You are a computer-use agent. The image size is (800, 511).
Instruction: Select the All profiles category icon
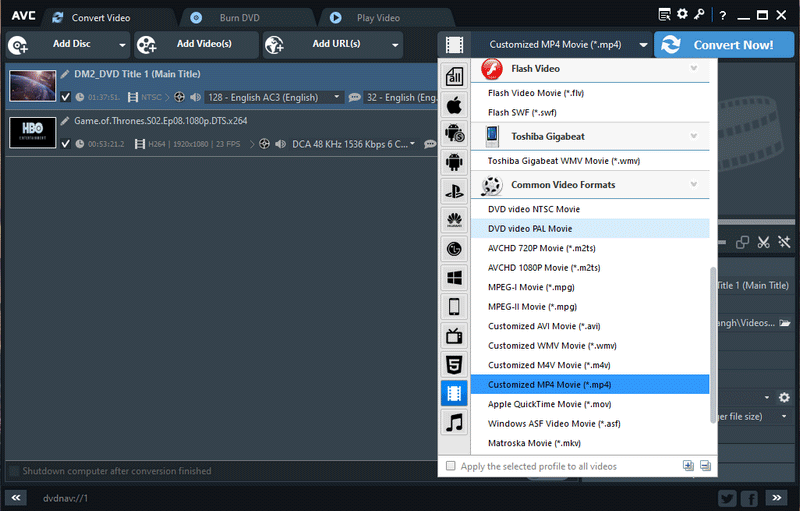(454, 76)
